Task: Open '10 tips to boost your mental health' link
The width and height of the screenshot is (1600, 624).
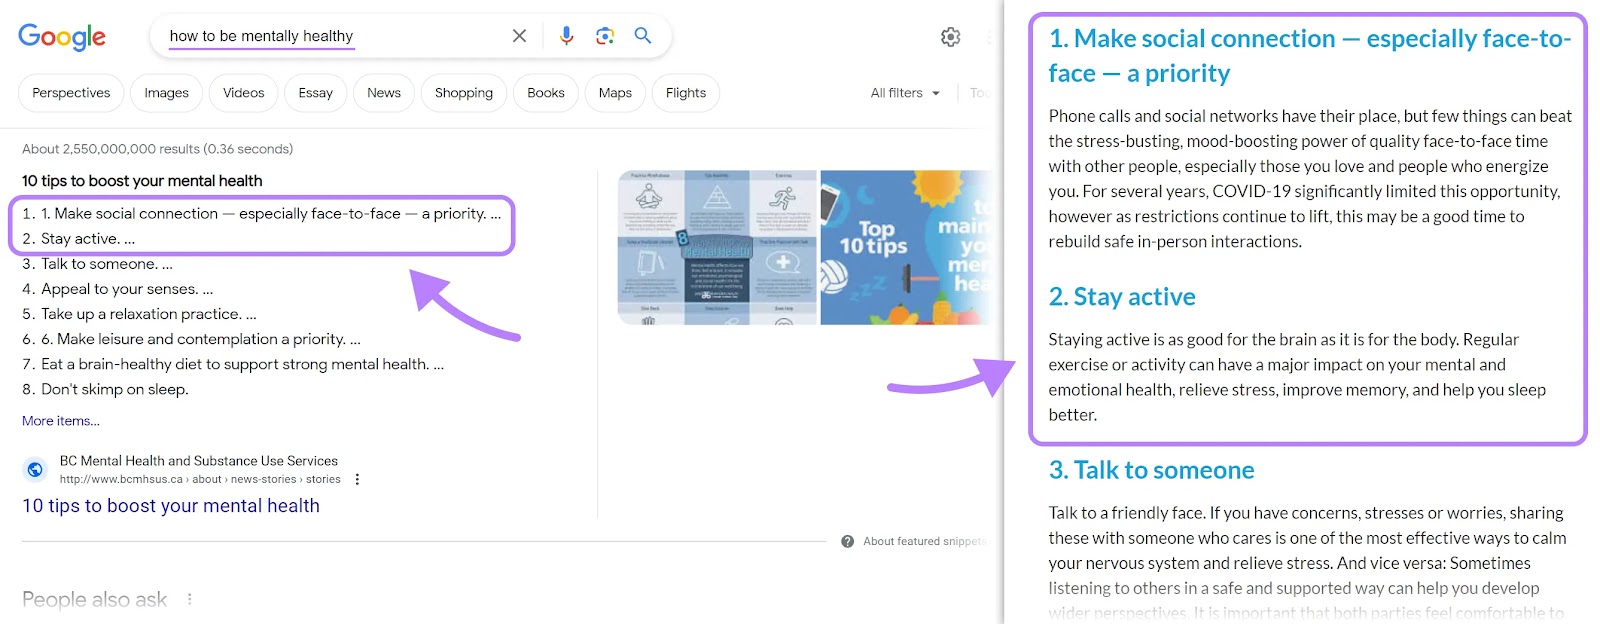Action: 171,506
